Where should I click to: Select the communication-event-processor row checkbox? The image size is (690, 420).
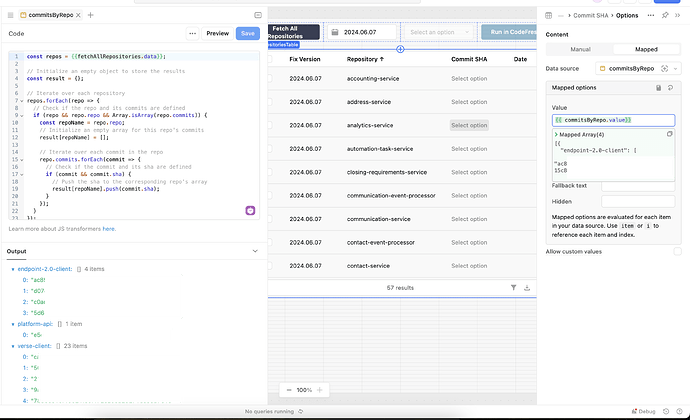(270, 195)
